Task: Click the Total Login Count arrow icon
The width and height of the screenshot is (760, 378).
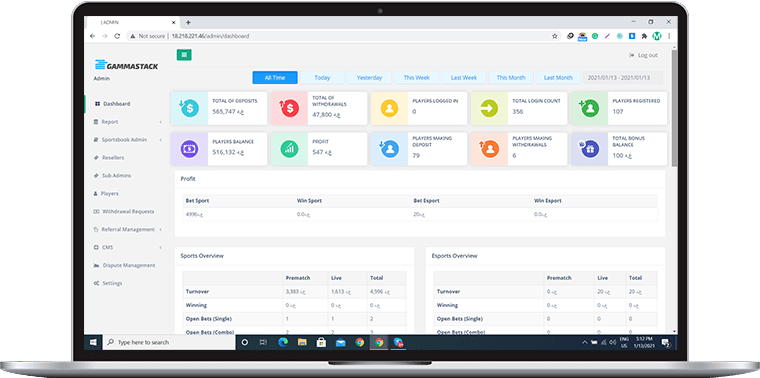Action: (490, 108)
